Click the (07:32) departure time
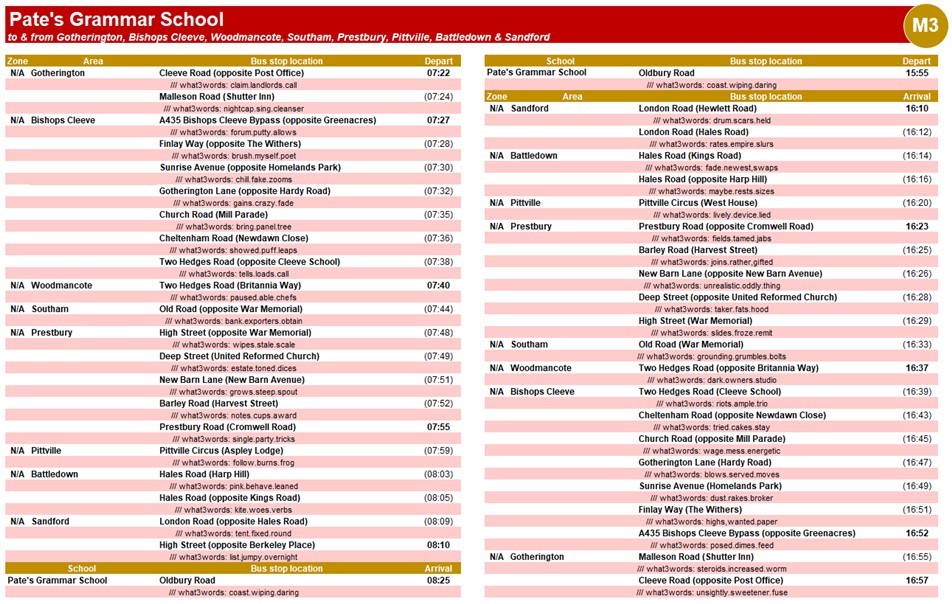The image size is (952, 604). [438, 191]
